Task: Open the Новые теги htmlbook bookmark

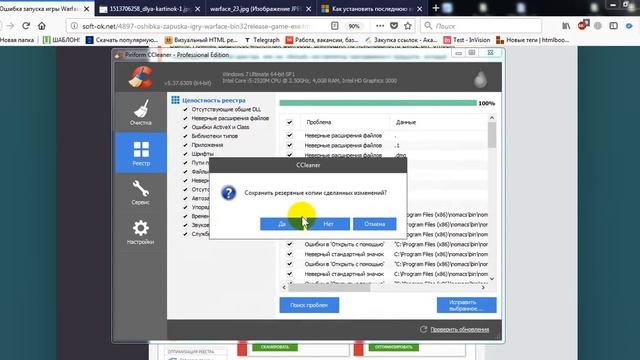Action: [x=533, y=40]
